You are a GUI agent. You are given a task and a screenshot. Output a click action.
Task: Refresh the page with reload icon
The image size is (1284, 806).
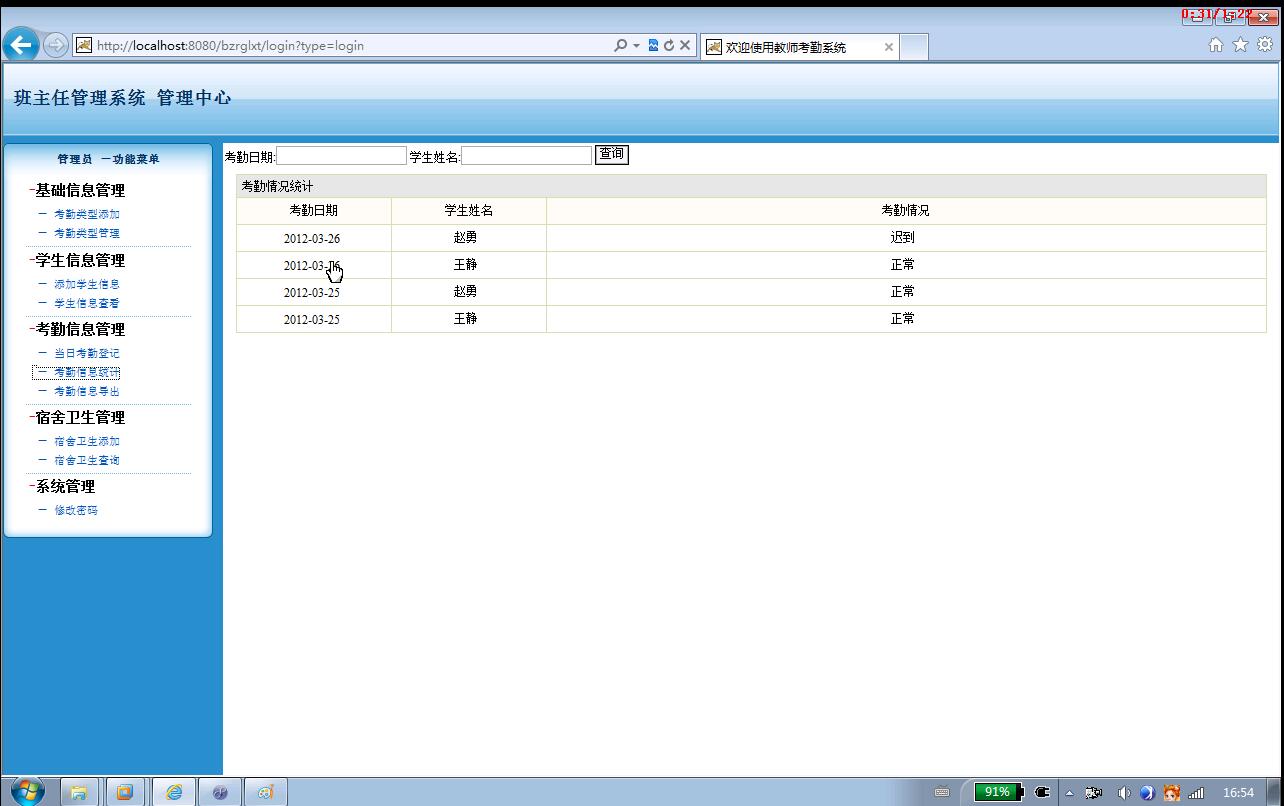669,45
